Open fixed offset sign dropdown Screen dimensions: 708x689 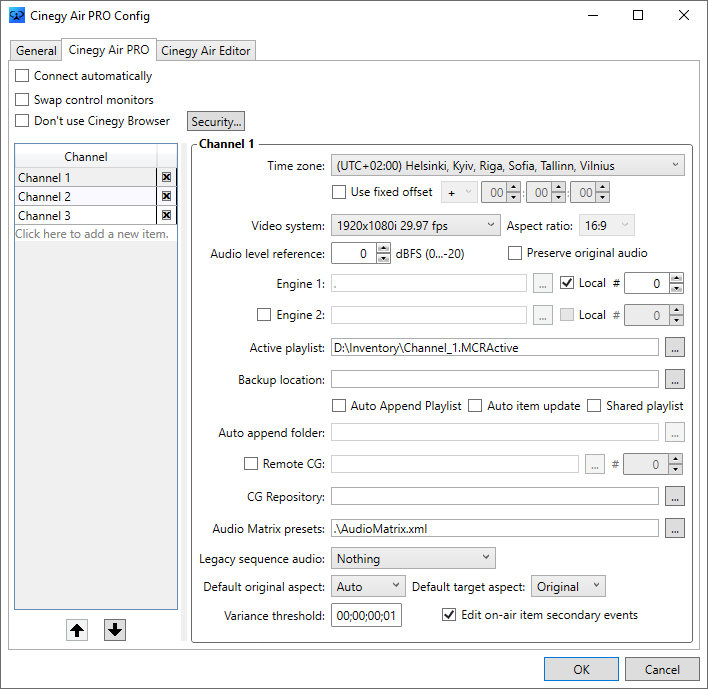pos(459,192)
